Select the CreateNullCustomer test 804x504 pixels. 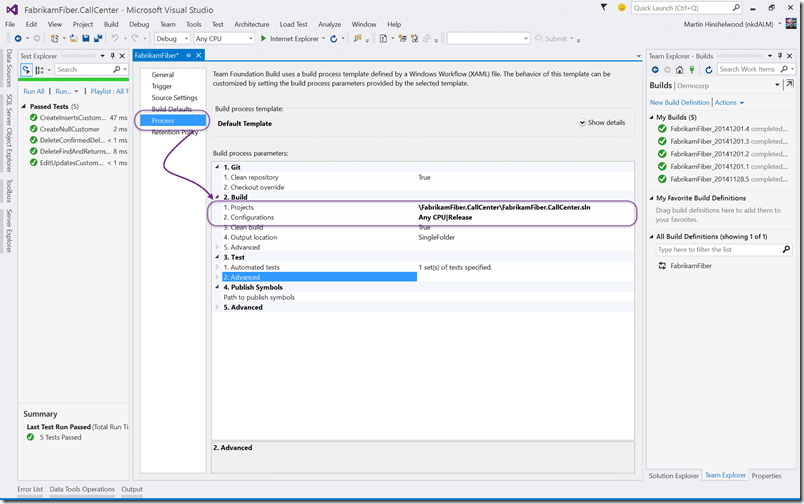70,129
